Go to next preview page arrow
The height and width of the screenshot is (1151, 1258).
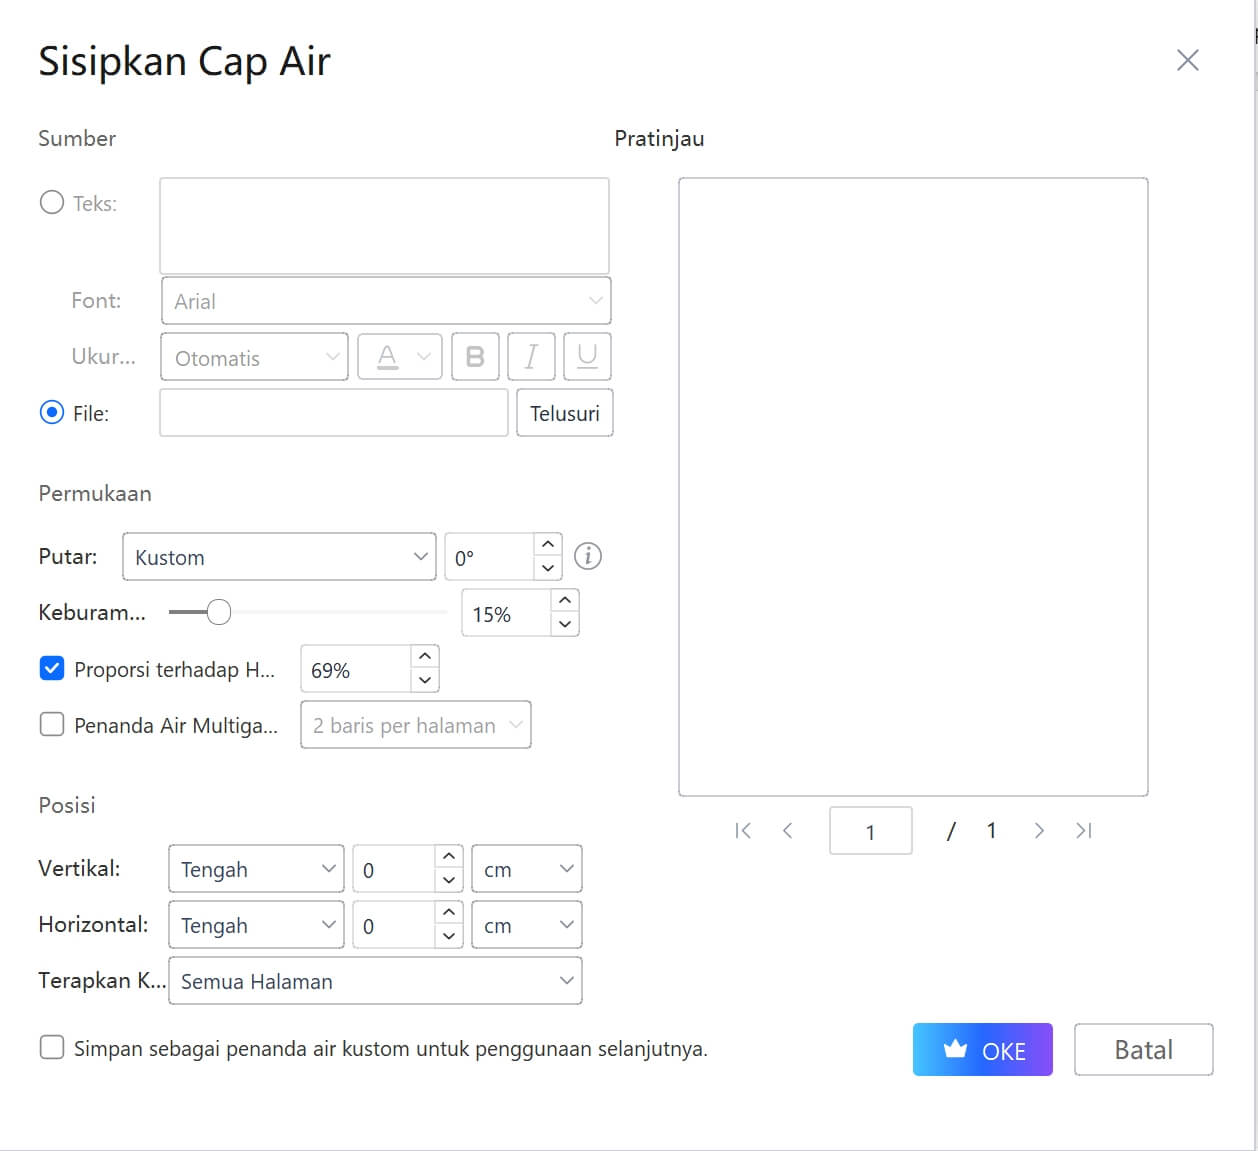[1038, 830]
